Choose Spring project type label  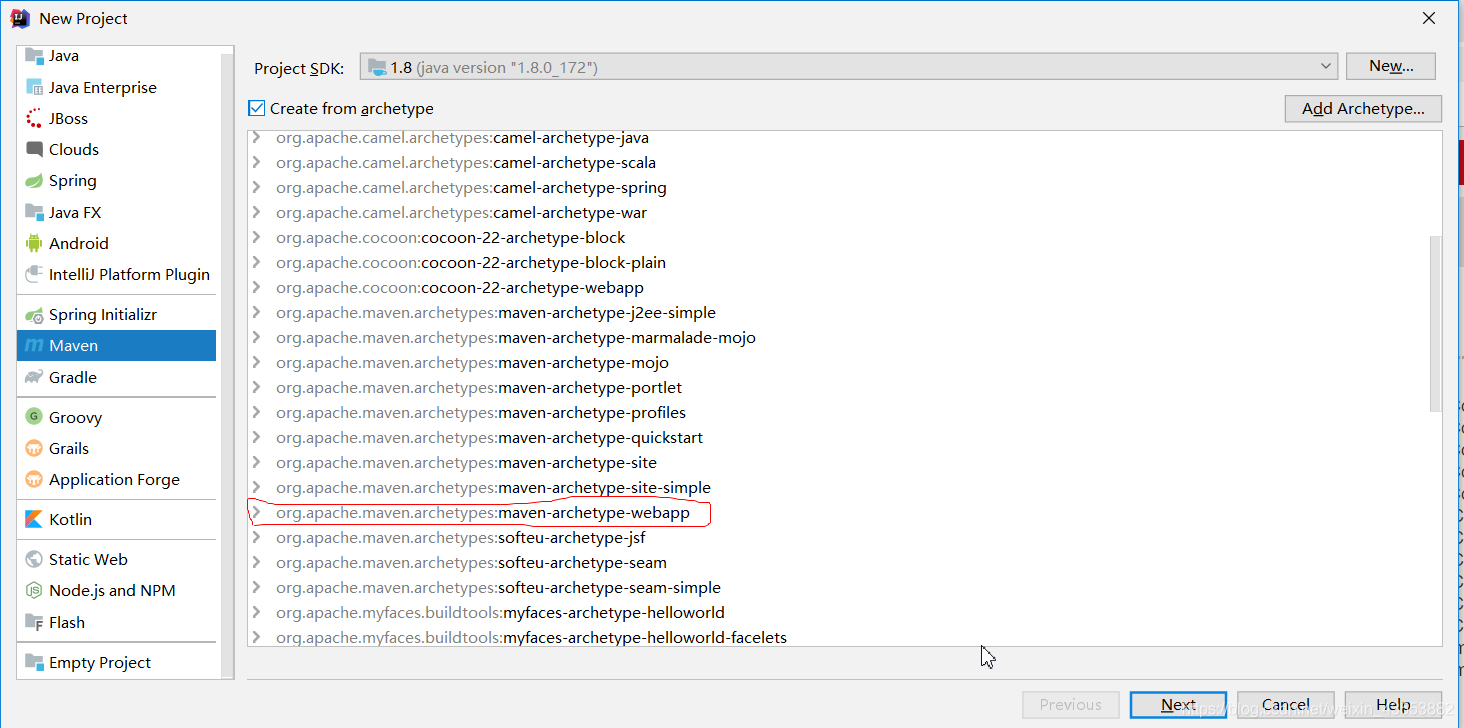coord(73,181)
